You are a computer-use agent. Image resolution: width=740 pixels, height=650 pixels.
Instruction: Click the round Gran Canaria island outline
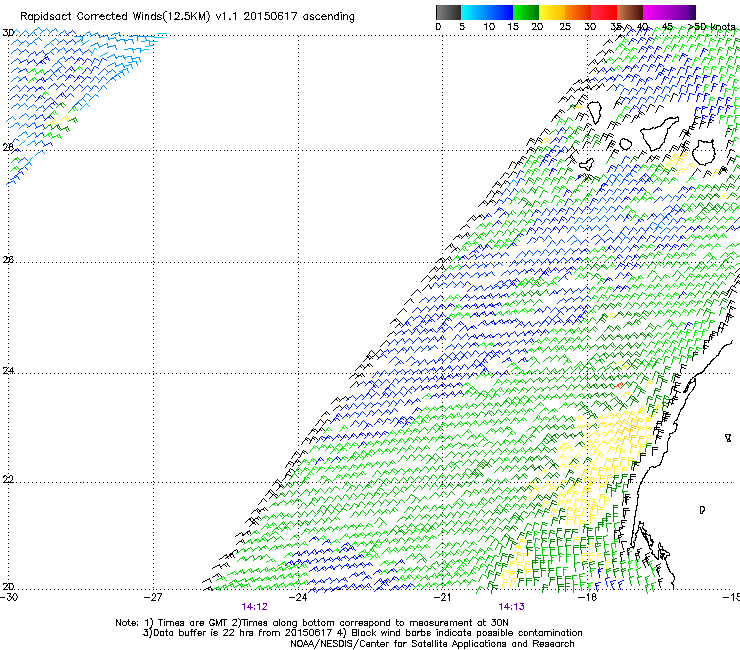tap(704, 152)
